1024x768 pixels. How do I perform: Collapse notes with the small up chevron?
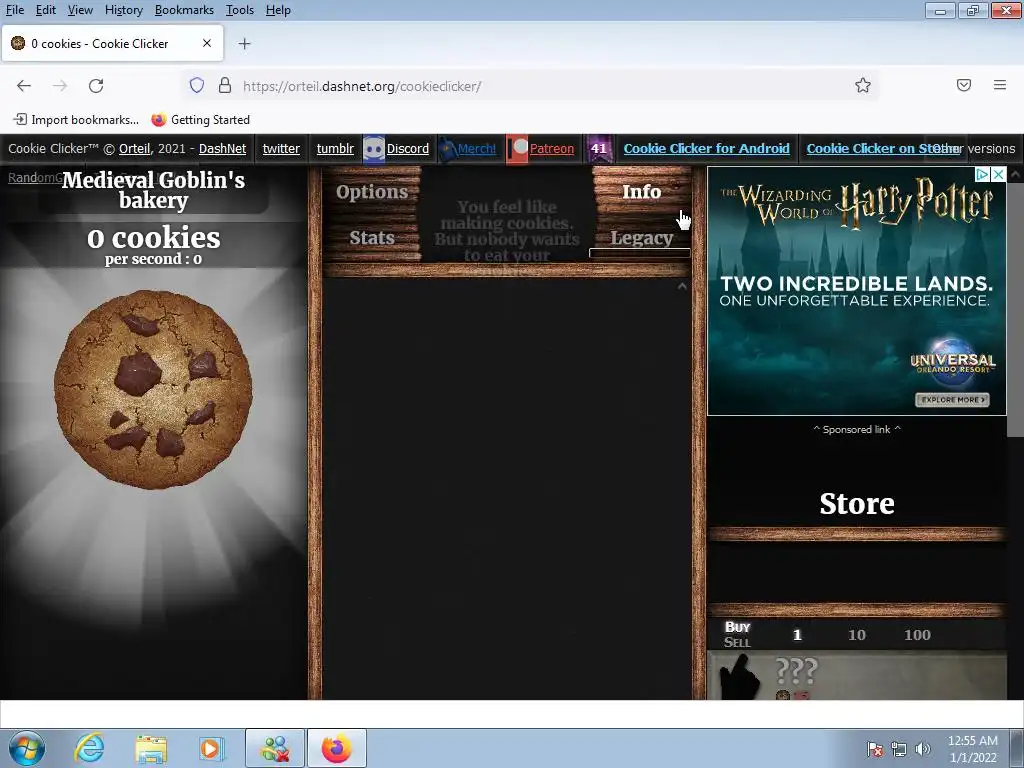click(682, 286)
